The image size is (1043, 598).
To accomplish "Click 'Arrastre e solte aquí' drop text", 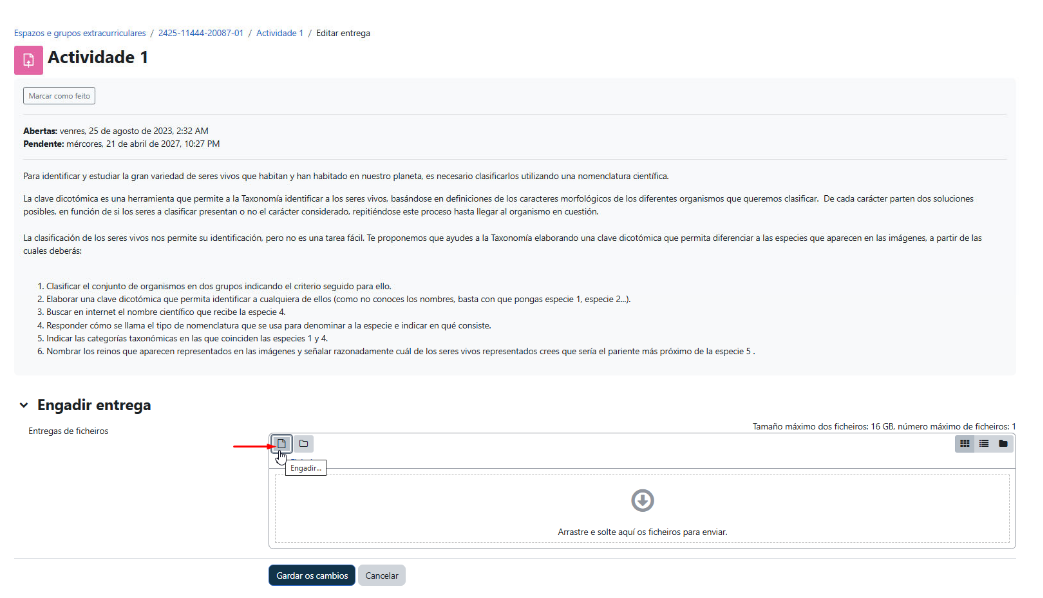I will (642, 532).
